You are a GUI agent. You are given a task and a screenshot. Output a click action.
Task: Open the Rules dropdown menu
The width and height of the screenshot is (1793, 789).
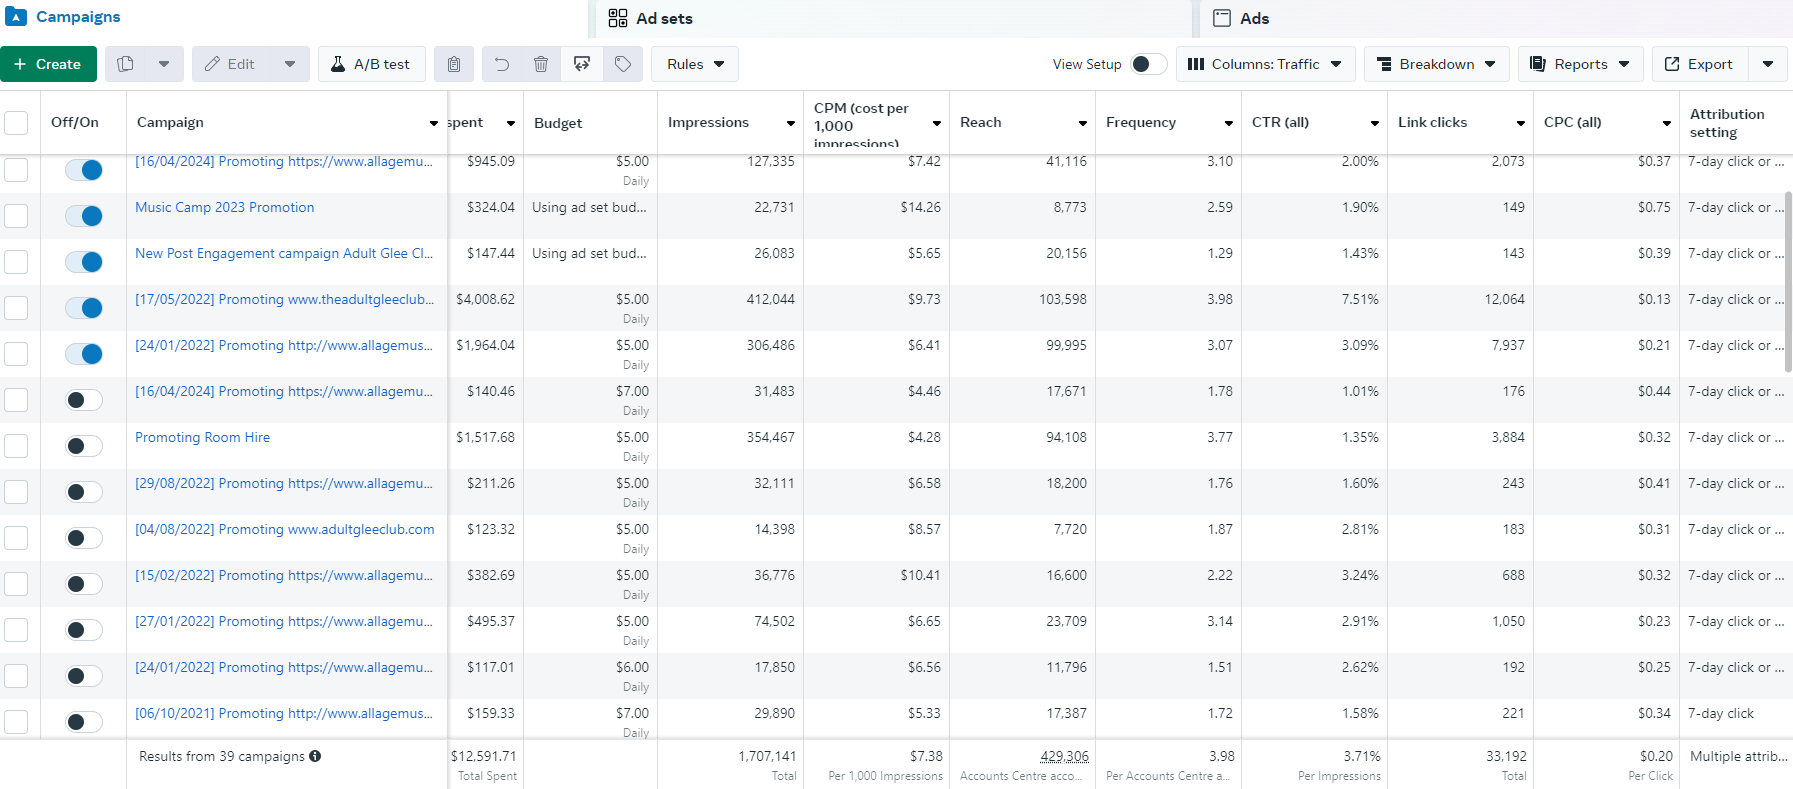[695, 64]
